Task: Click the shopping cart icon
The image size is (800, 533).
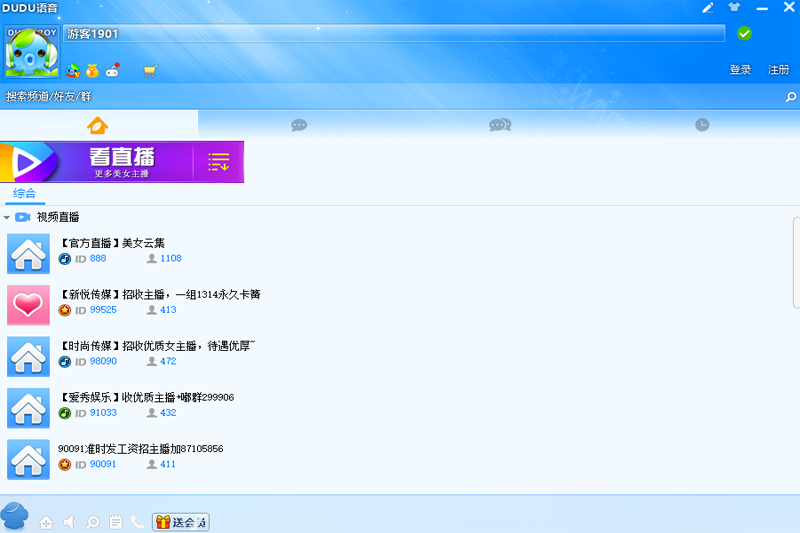Action: [150, 70]
